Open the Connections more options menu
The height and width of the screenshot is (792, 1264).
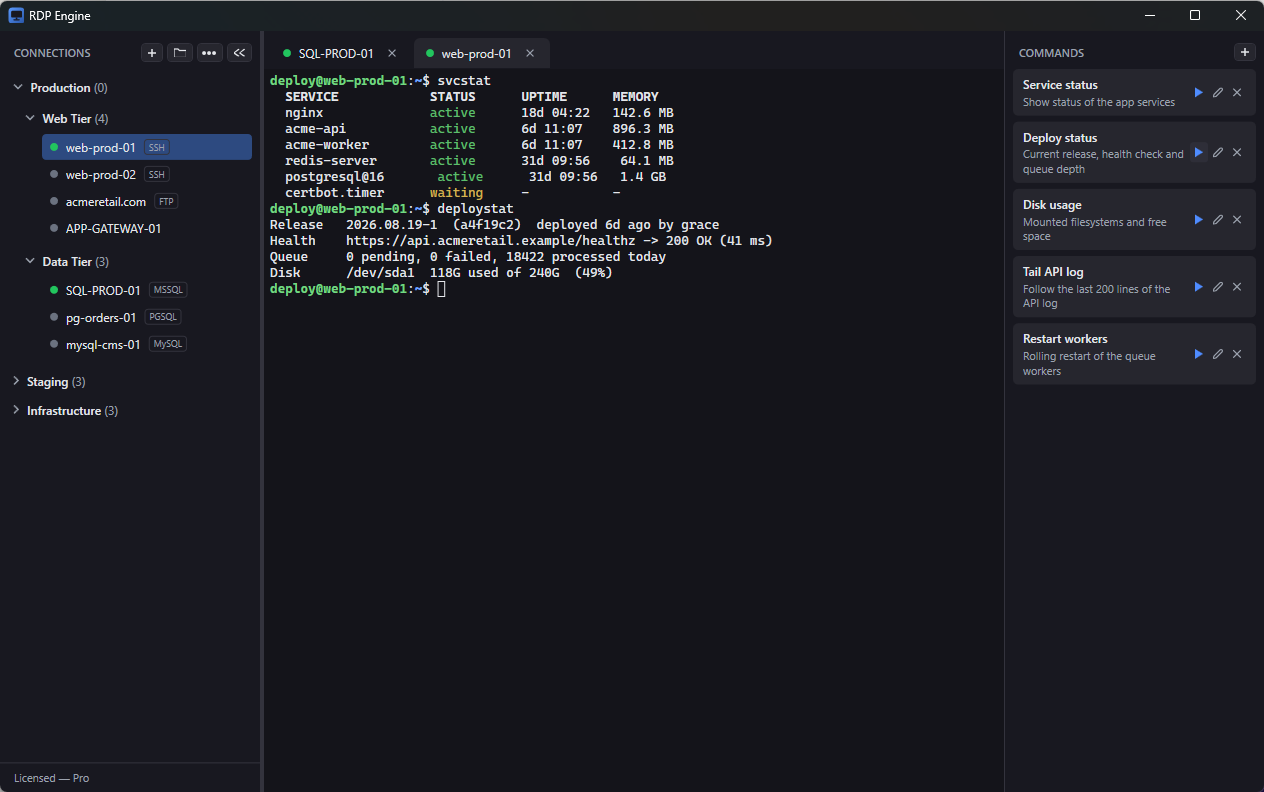209,53
